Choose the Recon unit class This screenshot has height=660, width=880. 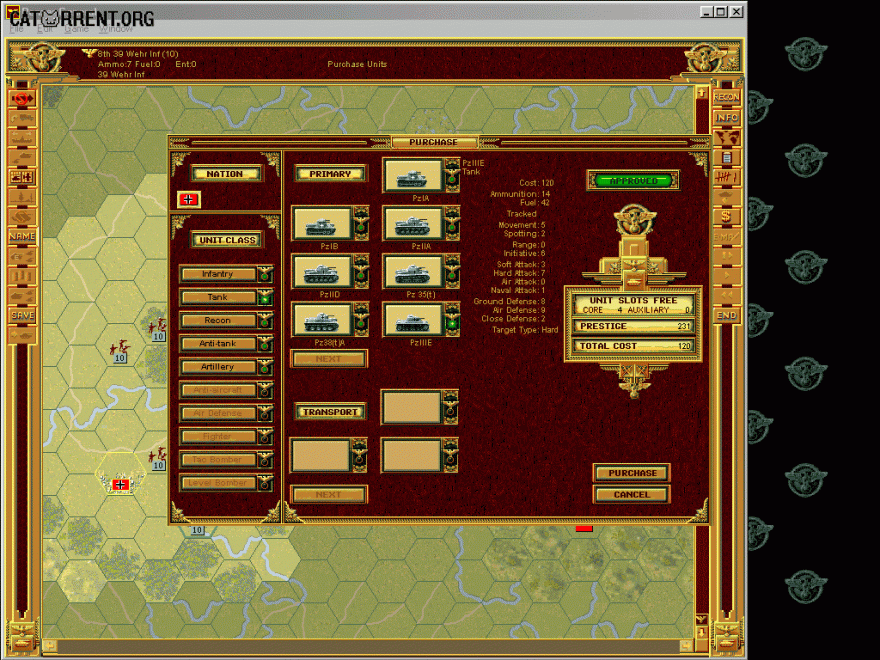click(218, 320)
